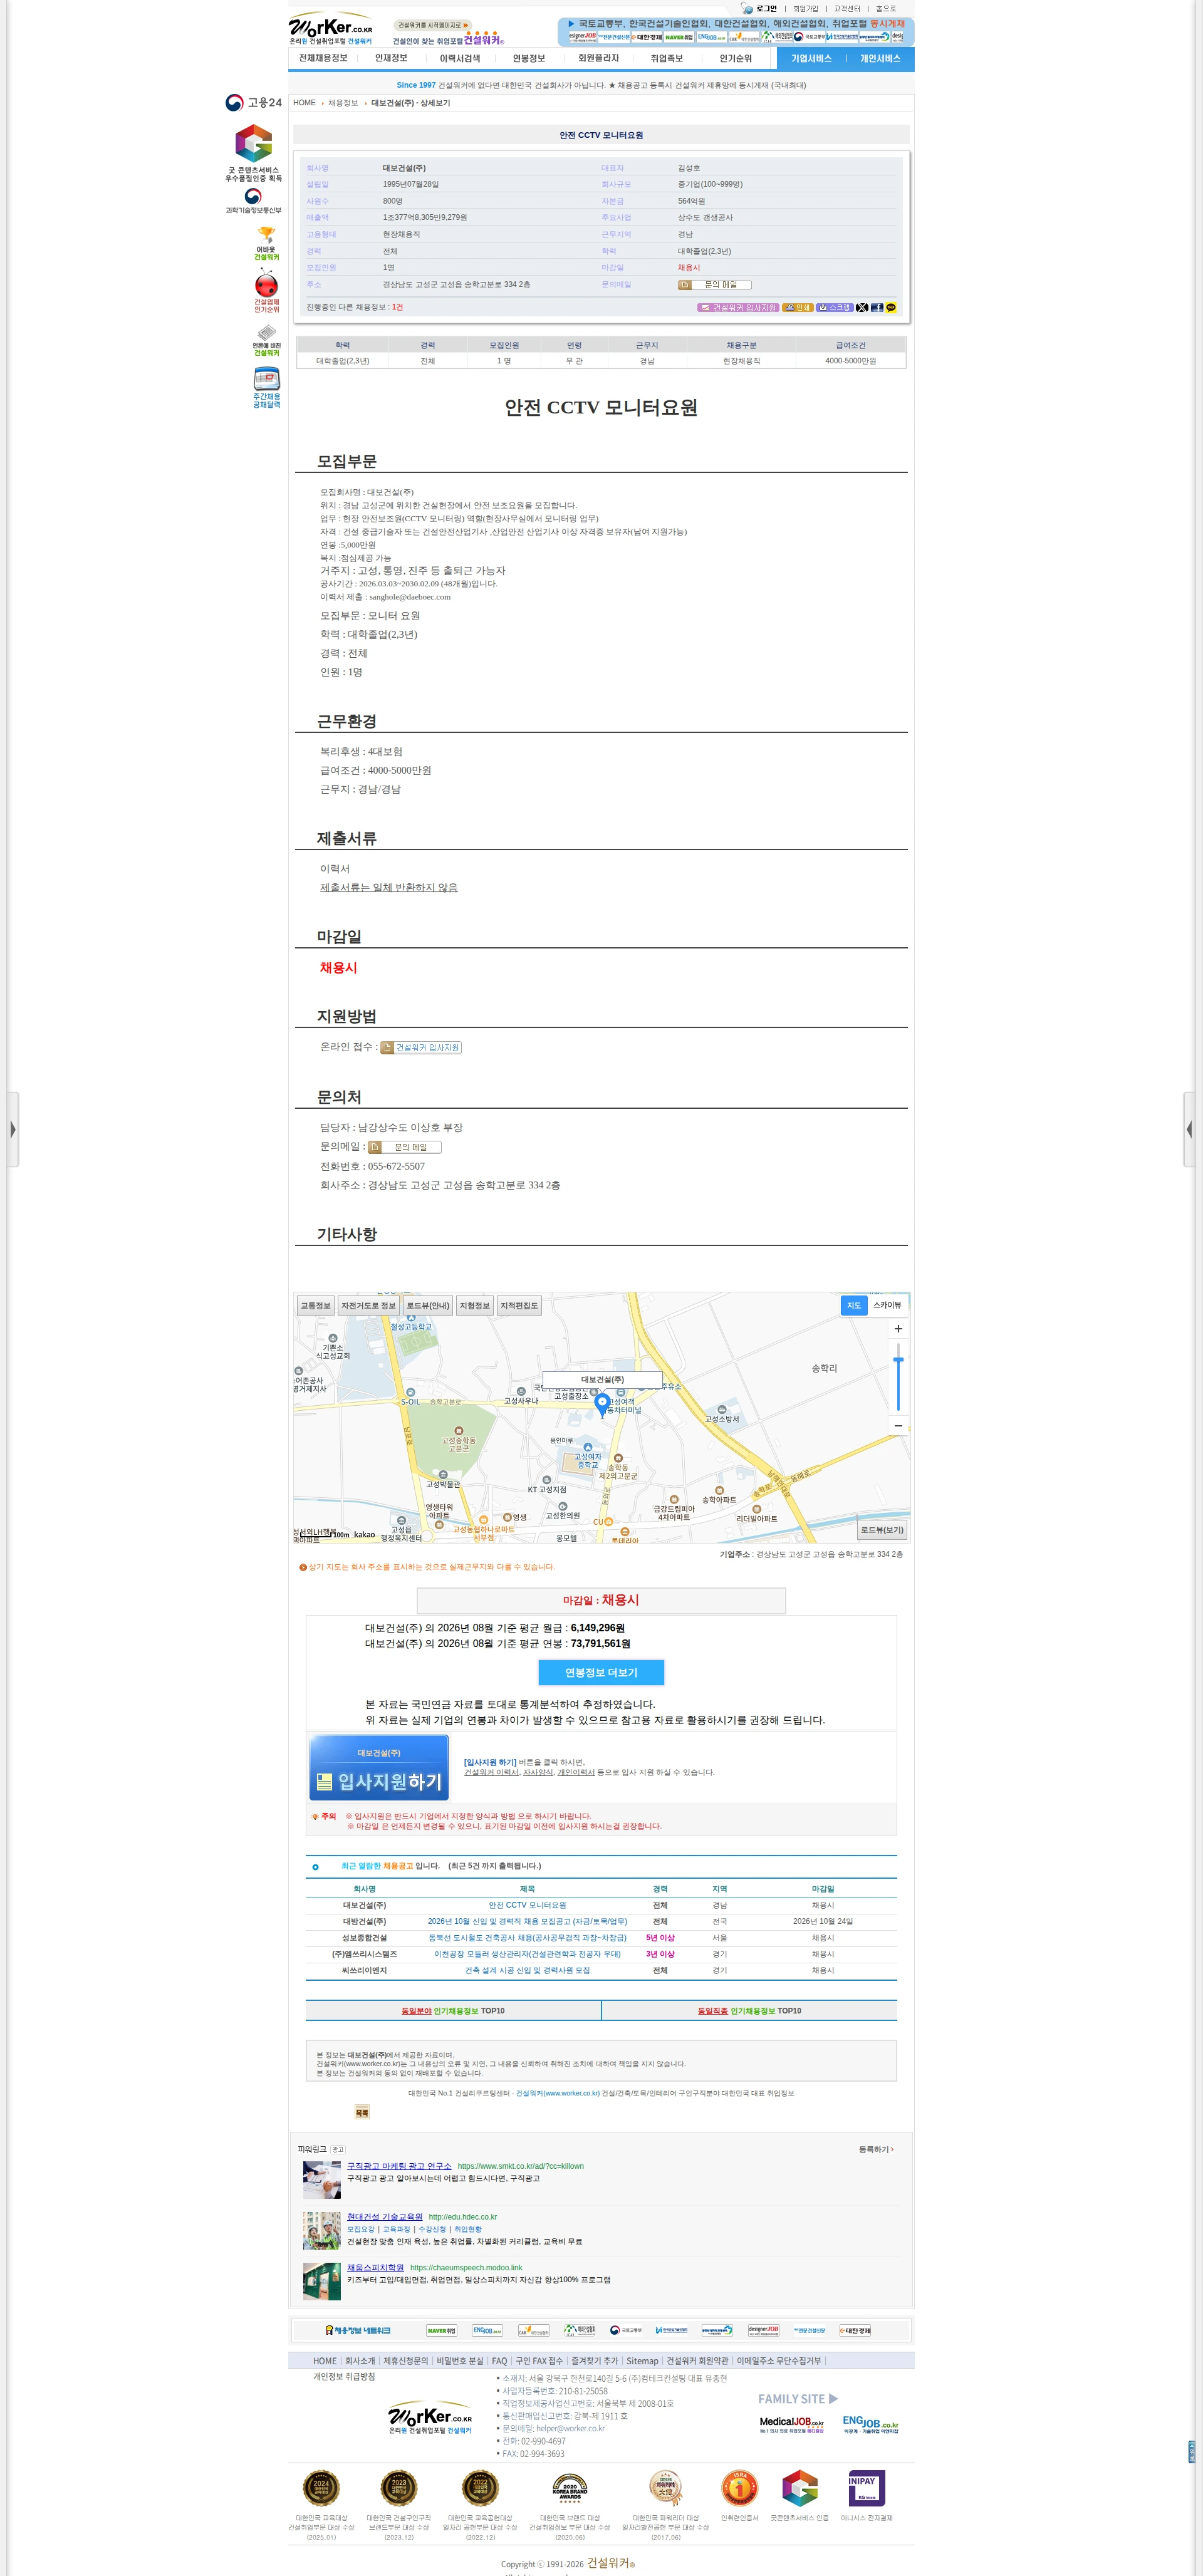Viewport: 1203px width, 2576px height.
Task: Toggle 지형정보 overlay on the map
Action: click(474, 1305)
